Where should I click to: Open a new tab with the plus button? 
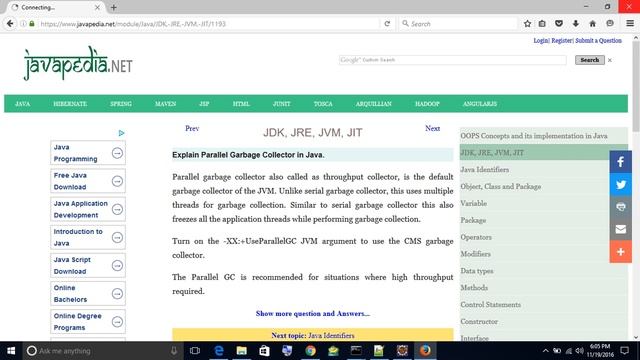pyautogui.click(x=114, y=7)
